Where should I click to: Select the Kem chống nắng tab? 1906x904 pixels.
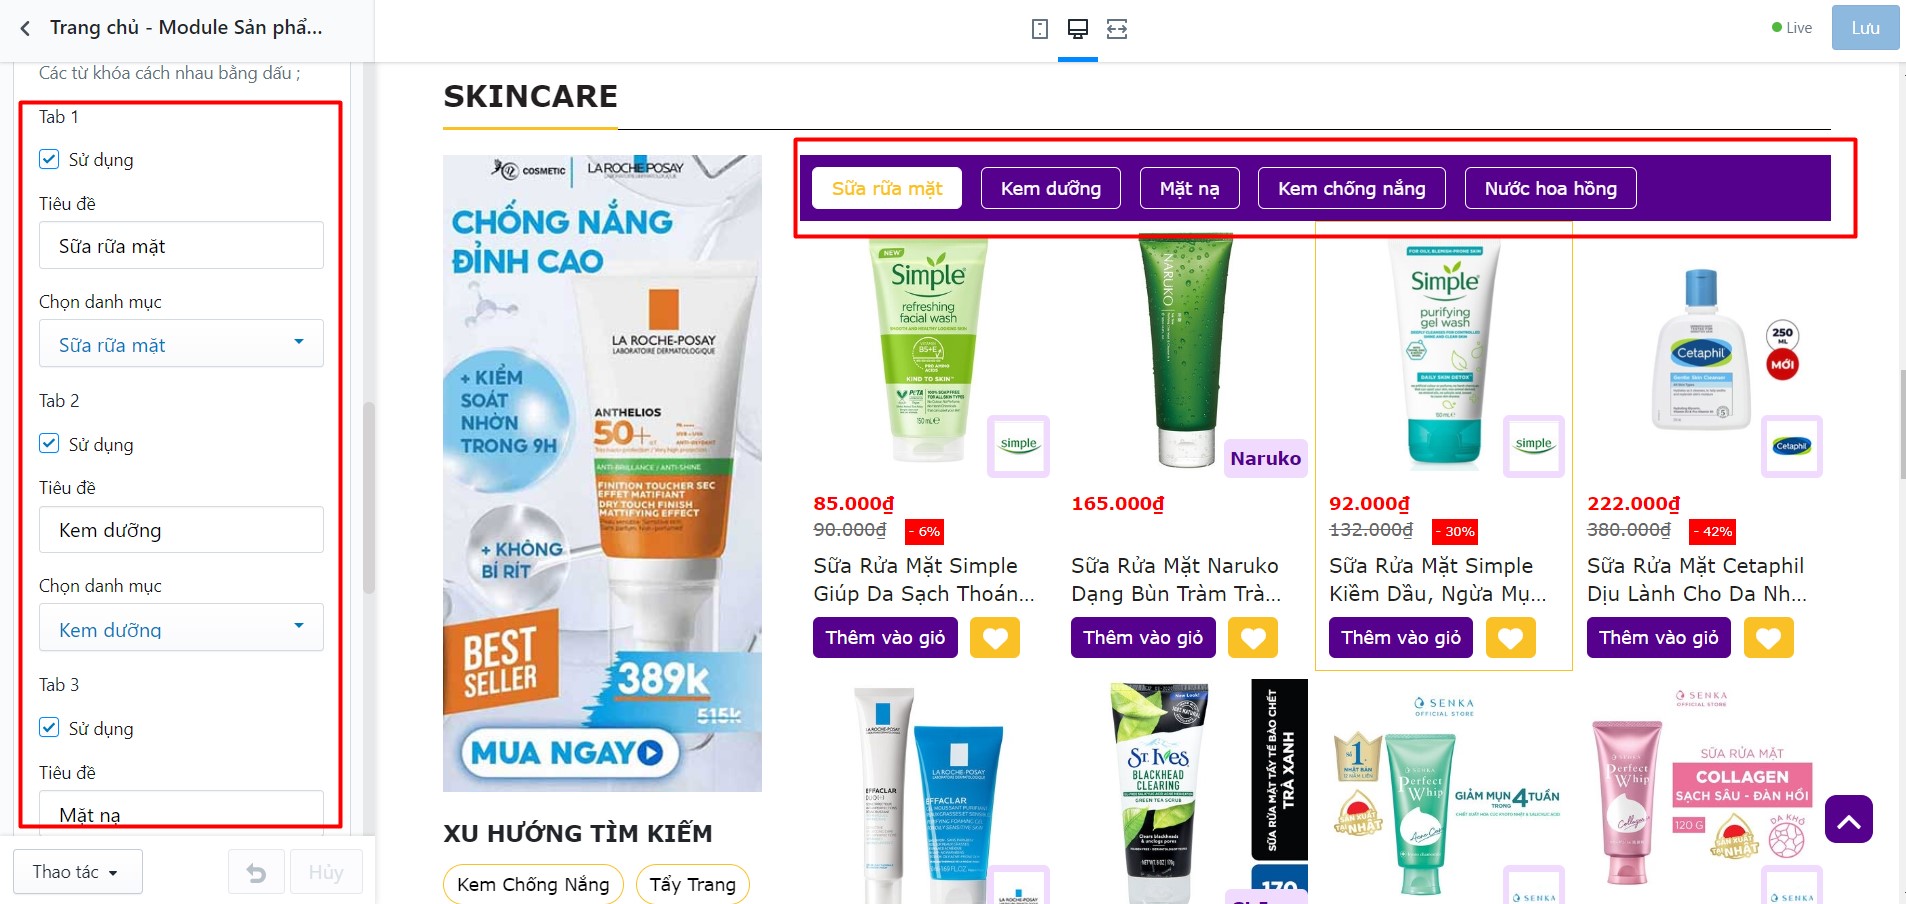click(1351, 188)
